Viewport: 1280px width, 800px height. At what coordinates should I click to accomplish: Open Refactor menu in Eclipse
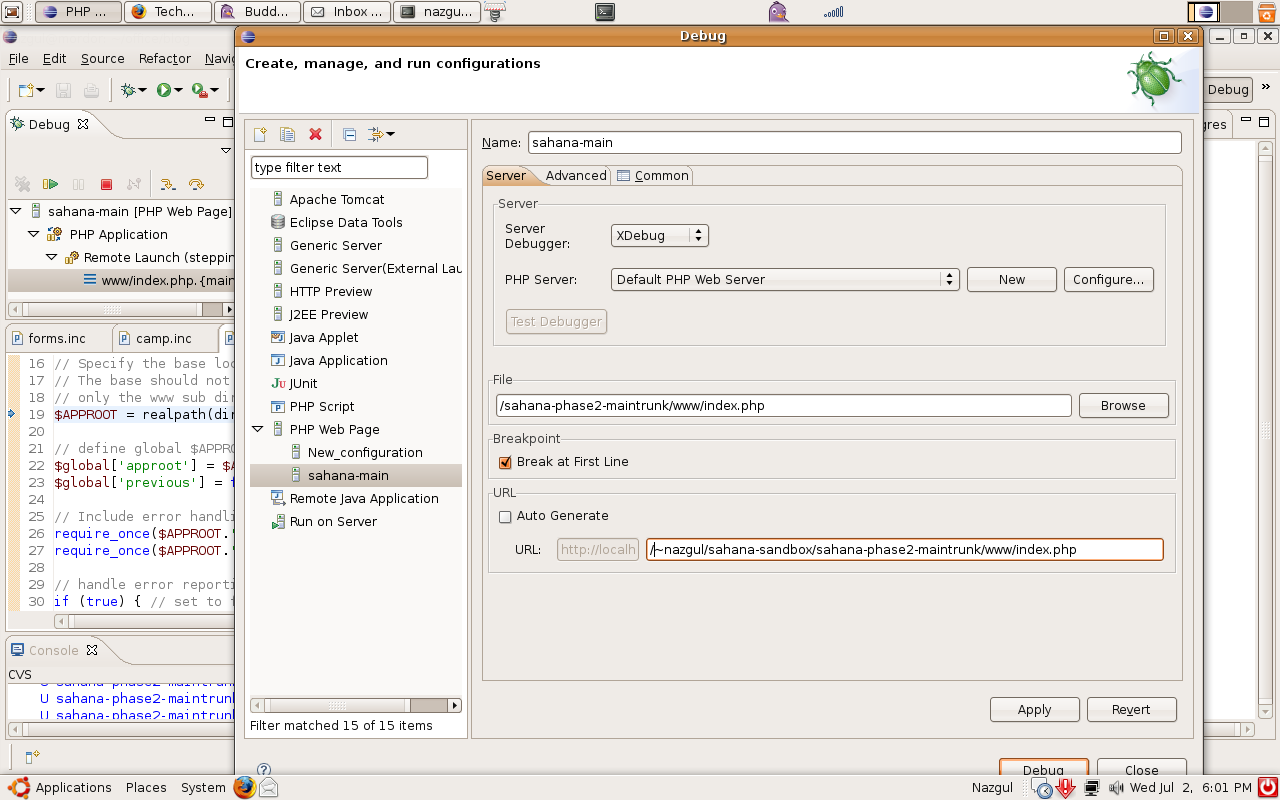[x=165, y=59]
